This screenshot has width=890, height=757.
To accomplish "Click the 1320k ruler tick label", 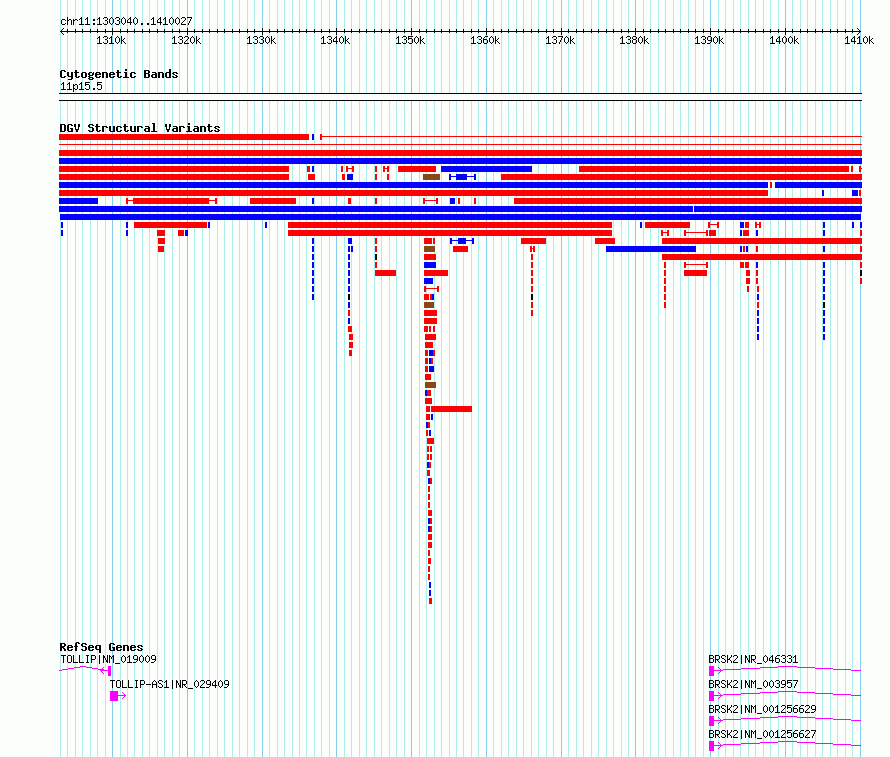I will click(186, 40).
